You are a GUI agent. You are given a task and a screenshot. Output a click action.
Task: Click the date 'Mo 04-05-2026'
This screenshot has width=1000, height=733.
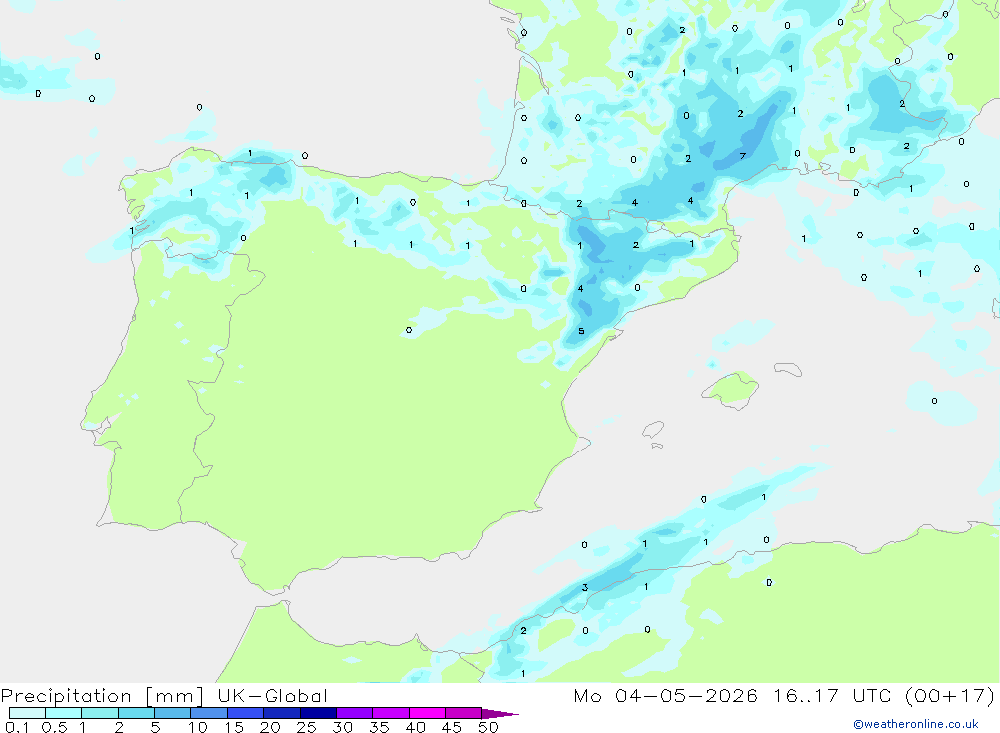666,696
